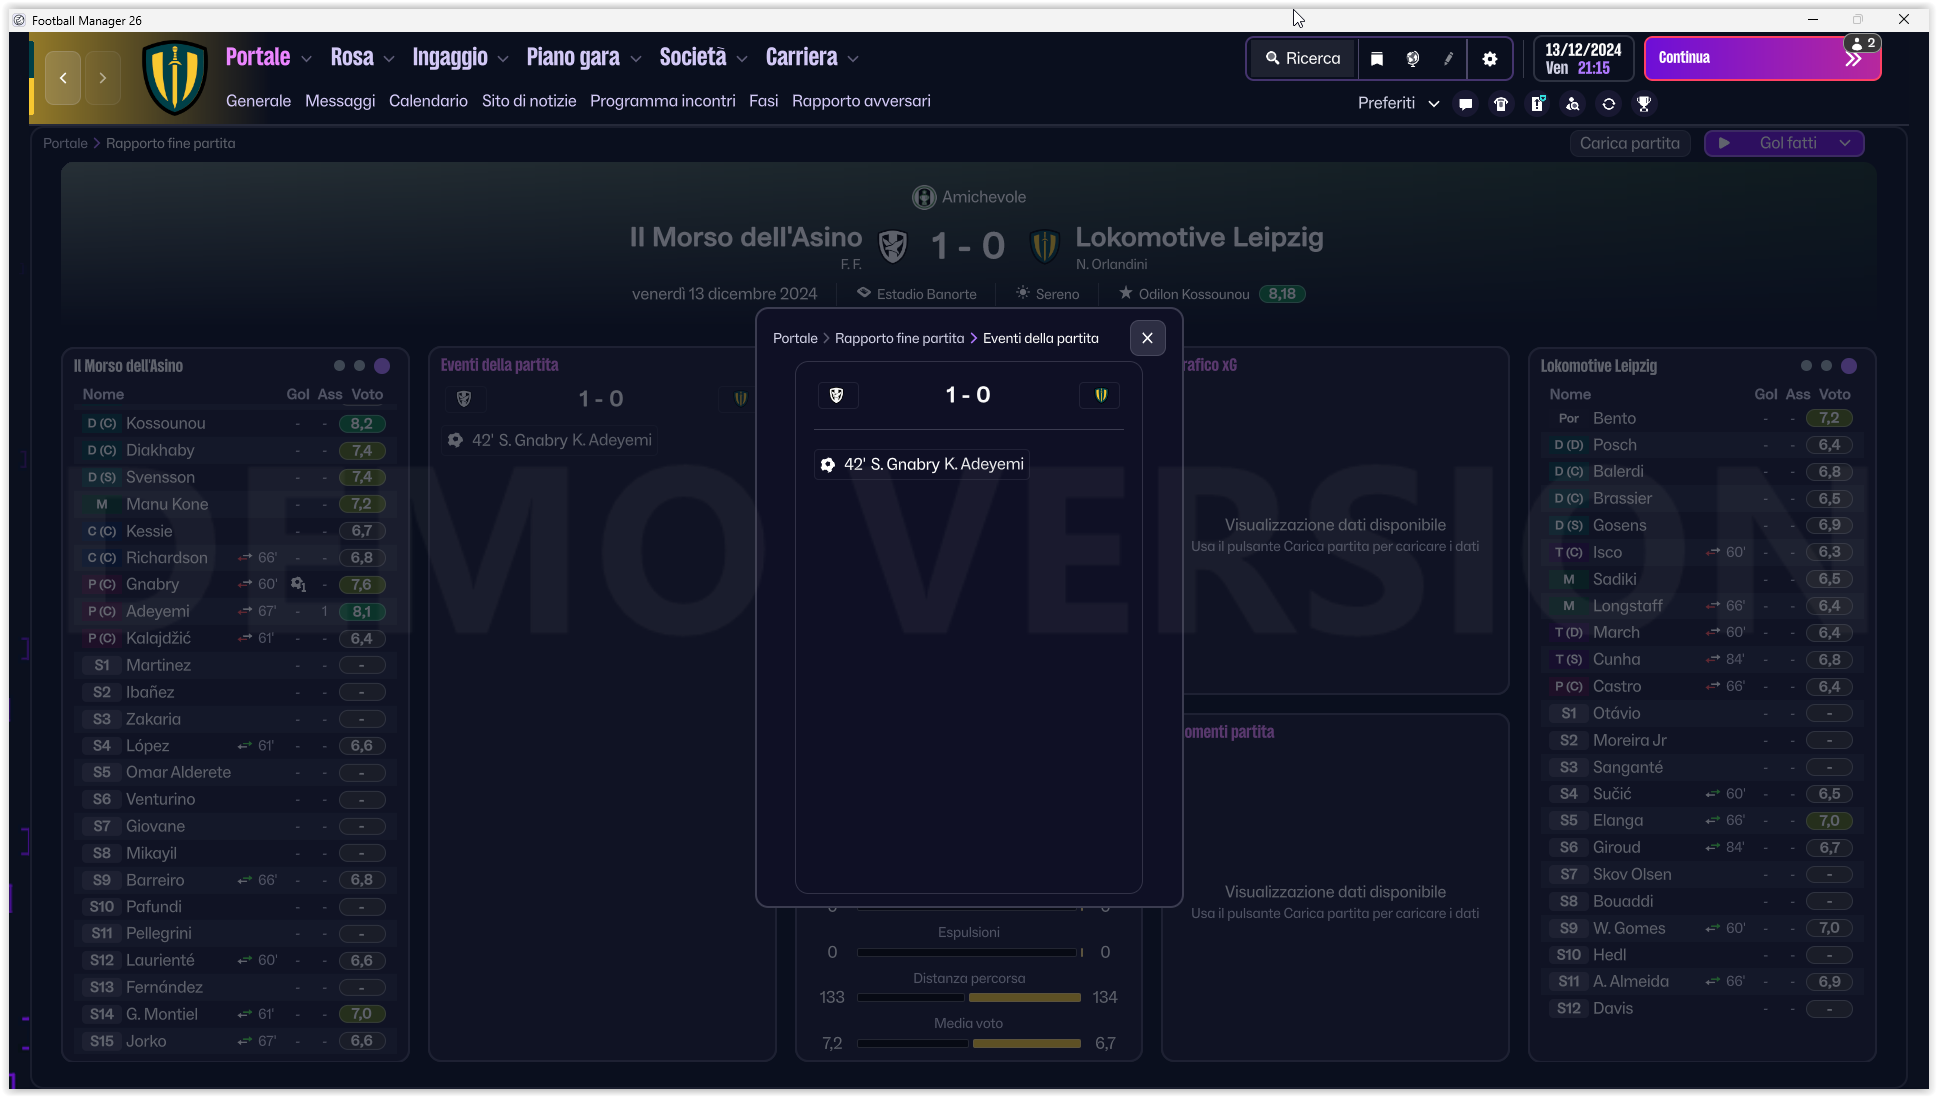The width and height of the screenshot is (1937, 1097).
Task: Click the stadium icon beside Estadio Banorte
Action: pos(864,293)
